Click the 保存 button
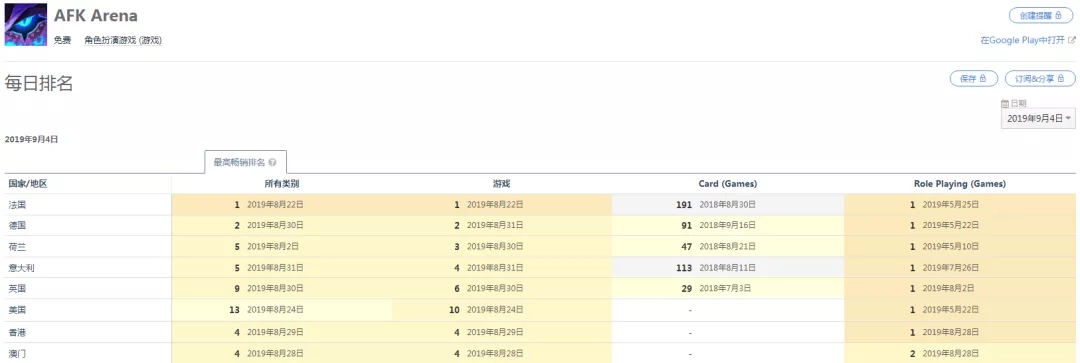 coord(973,79)
